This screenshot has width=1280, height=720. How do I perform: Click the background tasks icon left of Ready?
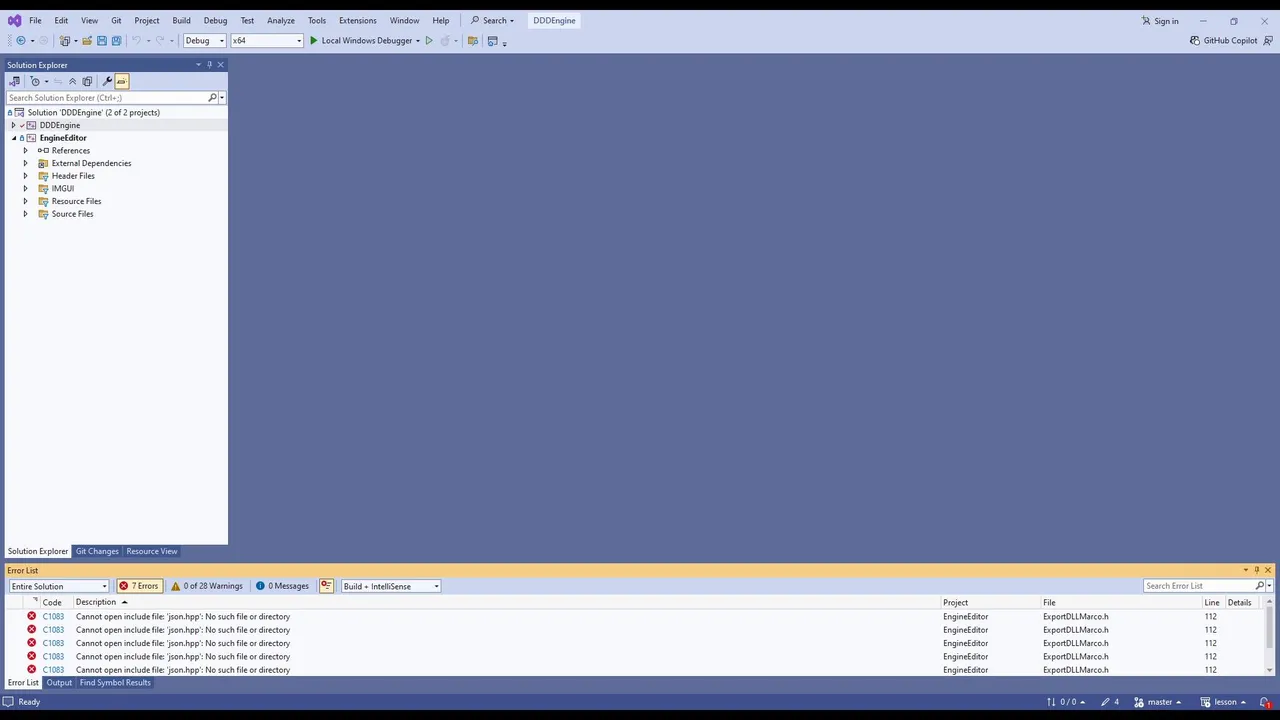tap(8, 702)
